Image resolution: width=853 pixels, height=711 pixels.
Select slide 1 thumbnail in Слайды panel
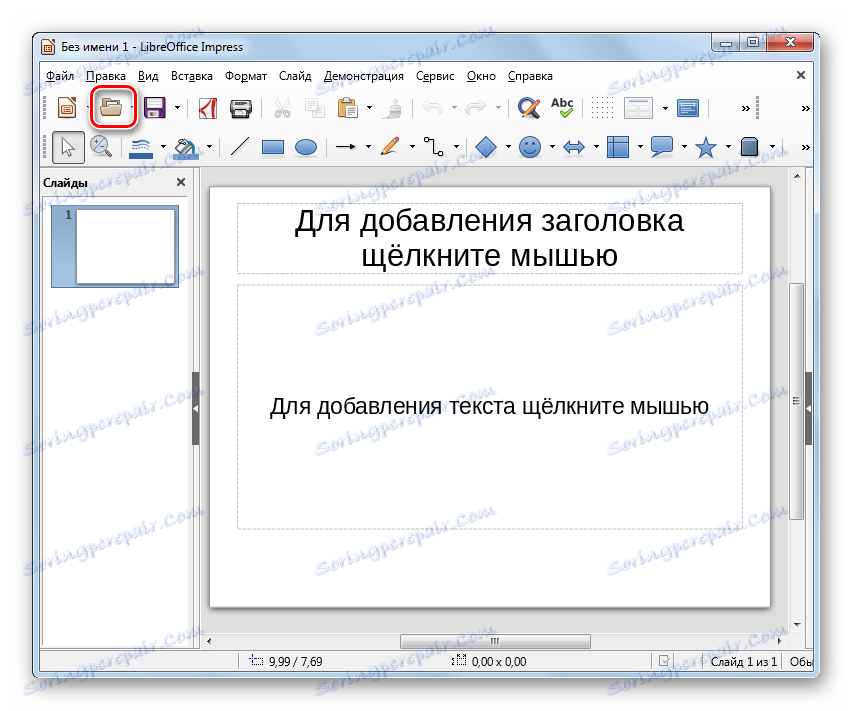[x=124, y=246]
